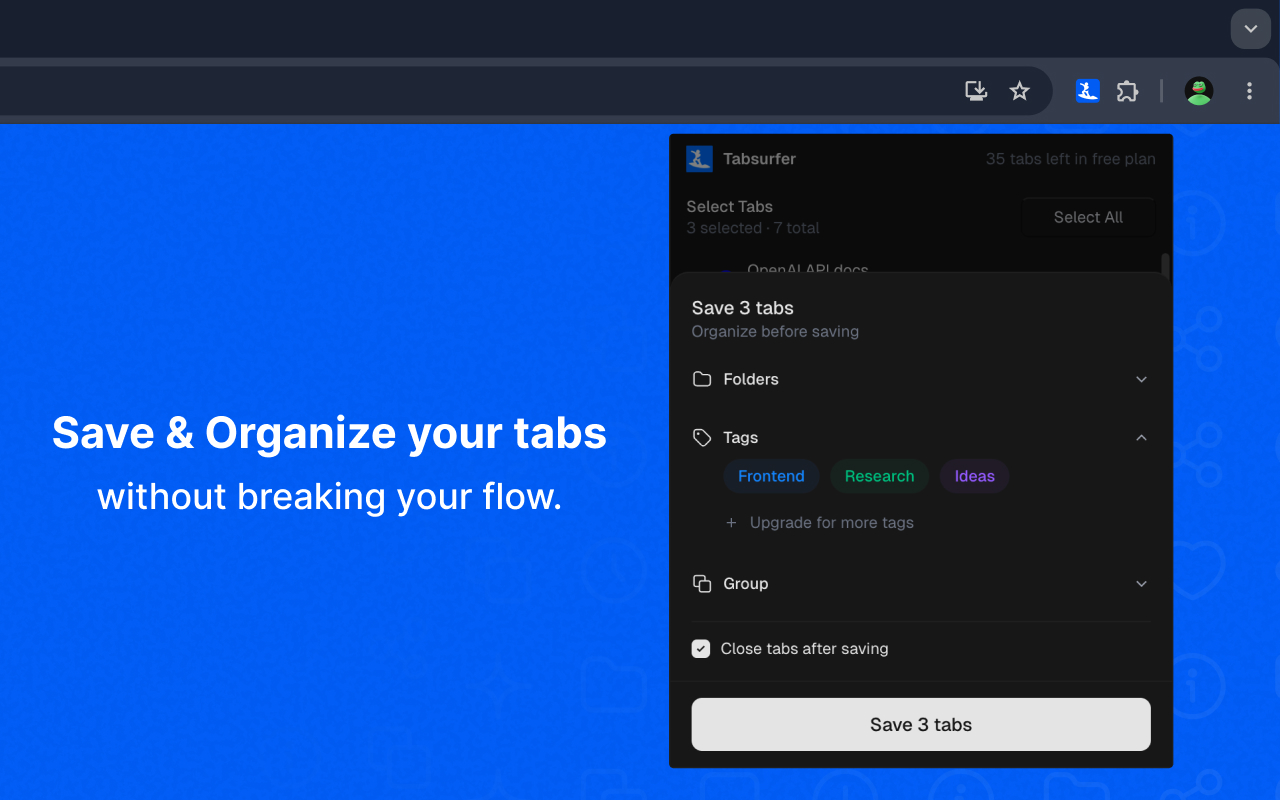1280x800 pixels.
Task: Open the Chrome profile avatar
Action: tap(1199, 91)
